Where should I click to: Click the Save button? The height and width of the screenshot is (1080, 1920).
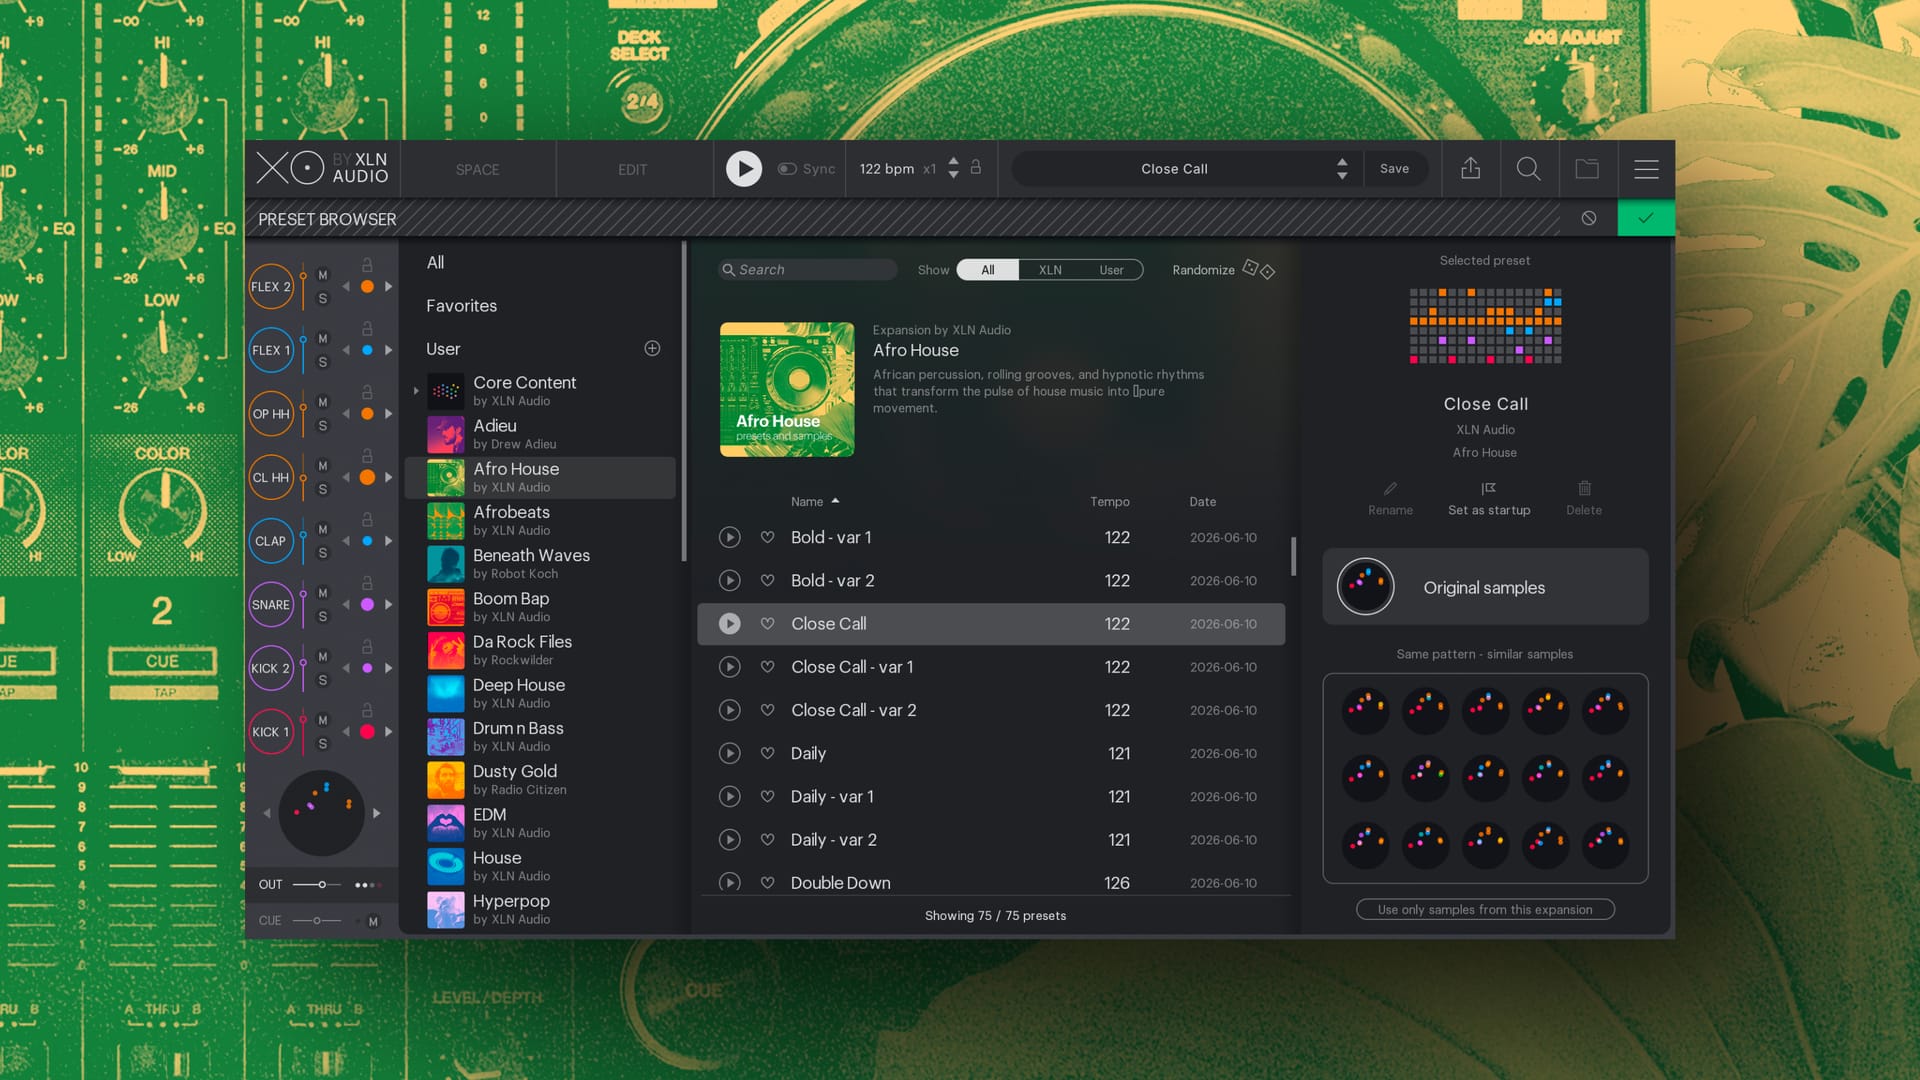click(x=1394, y=169)
